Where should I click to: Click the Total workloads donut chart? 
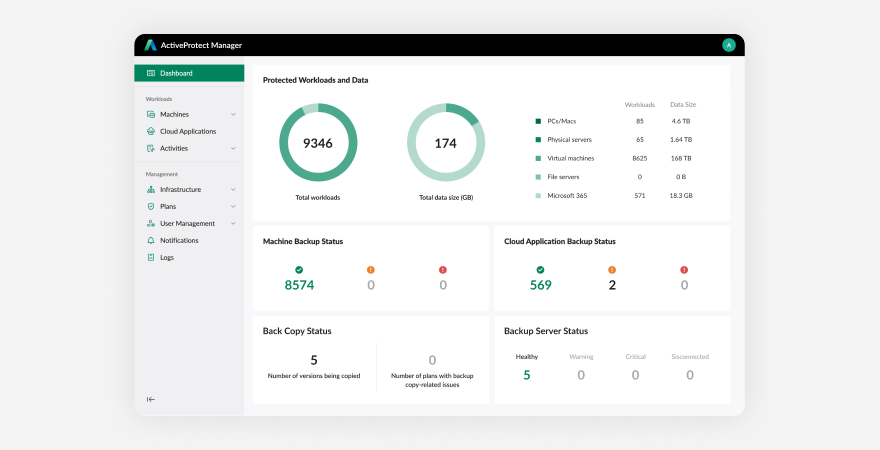coord(318,143)
